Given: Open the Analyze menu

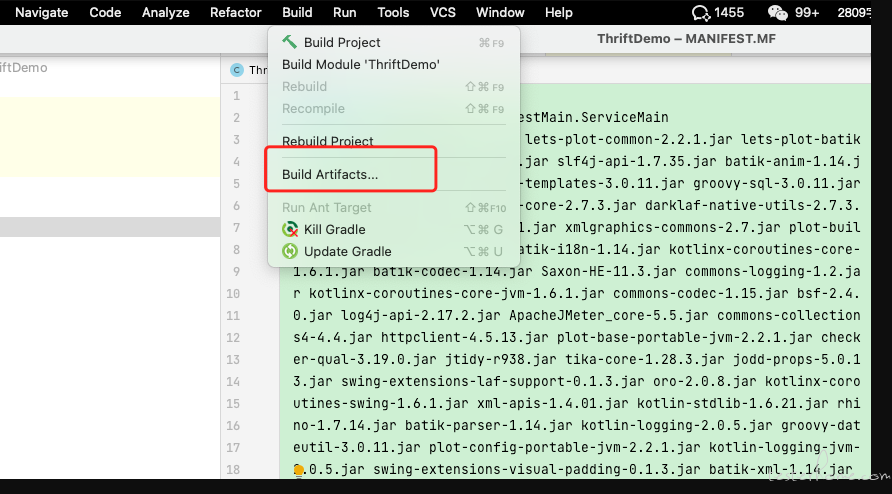Looking at the screenshot, I should pos(166,13).
